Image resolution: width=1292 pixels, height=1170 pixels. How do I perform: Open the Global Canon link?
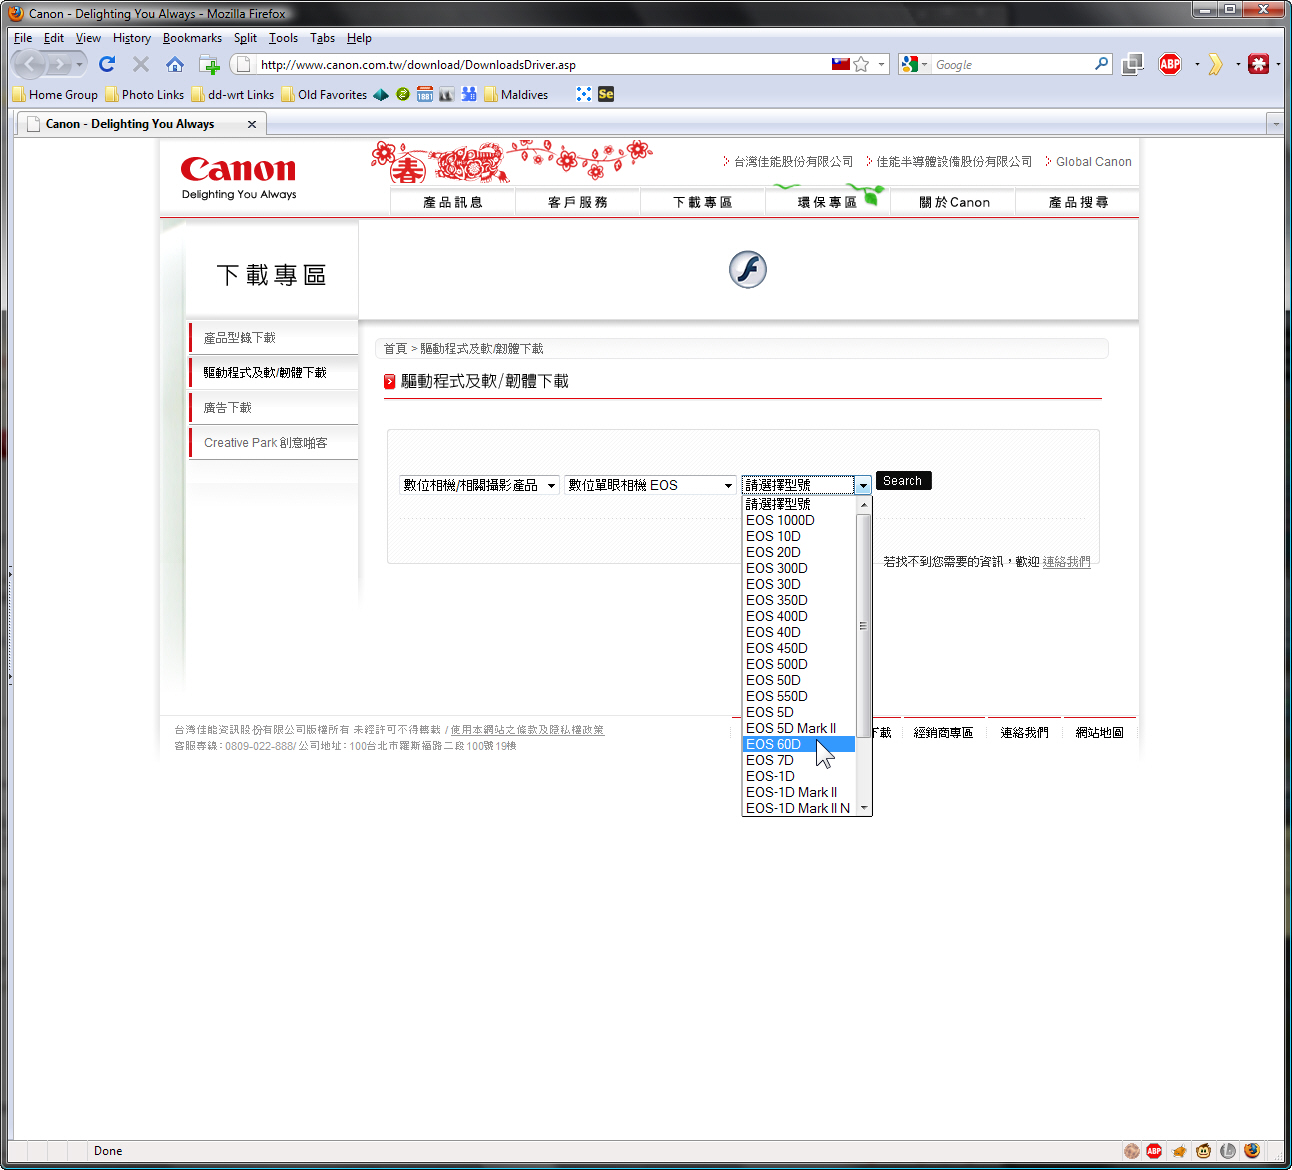pyautogui.click(x=1094, y=162)
